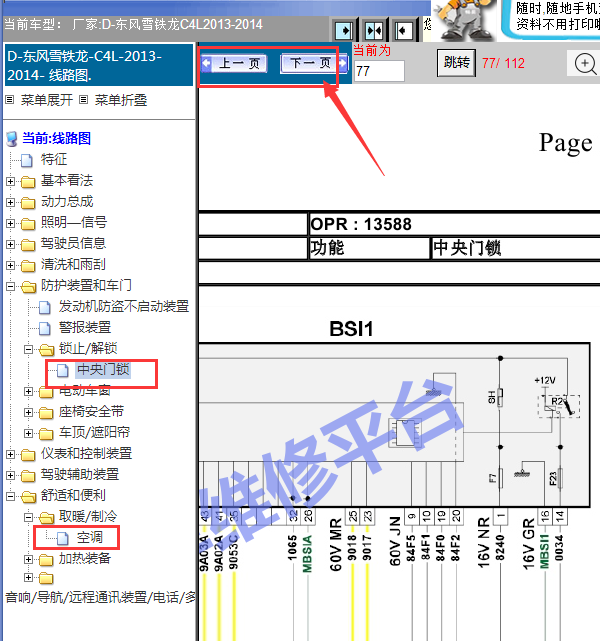This screenshot has width=600, height=641.
Task: Expand the 驾驶员信息 folder
Action: coord(11,244)
